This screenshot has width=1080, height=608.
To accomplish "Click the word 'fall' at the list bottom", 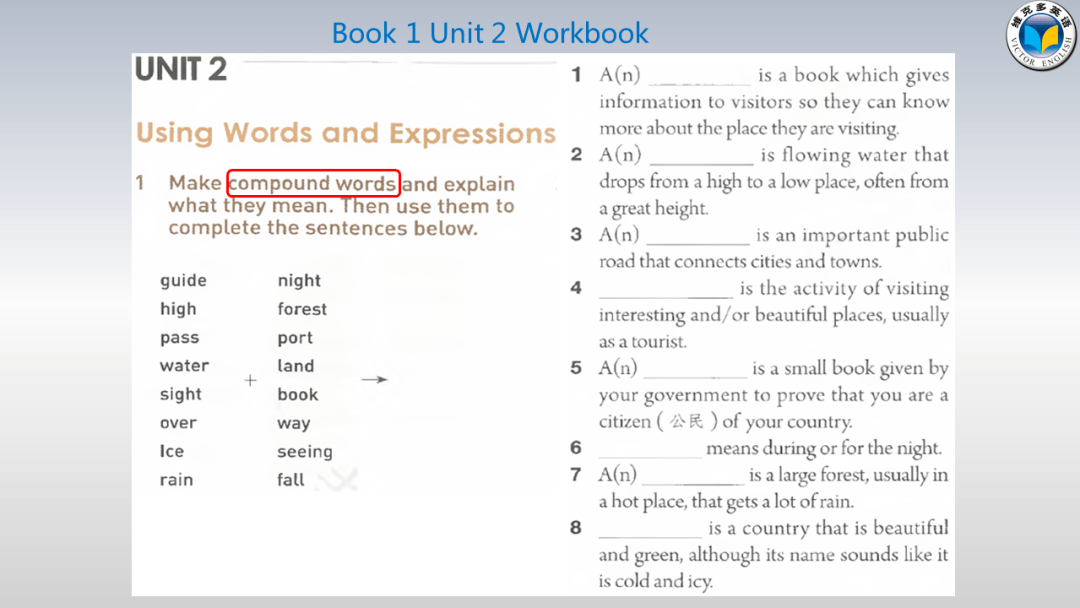I will point(291,480).
